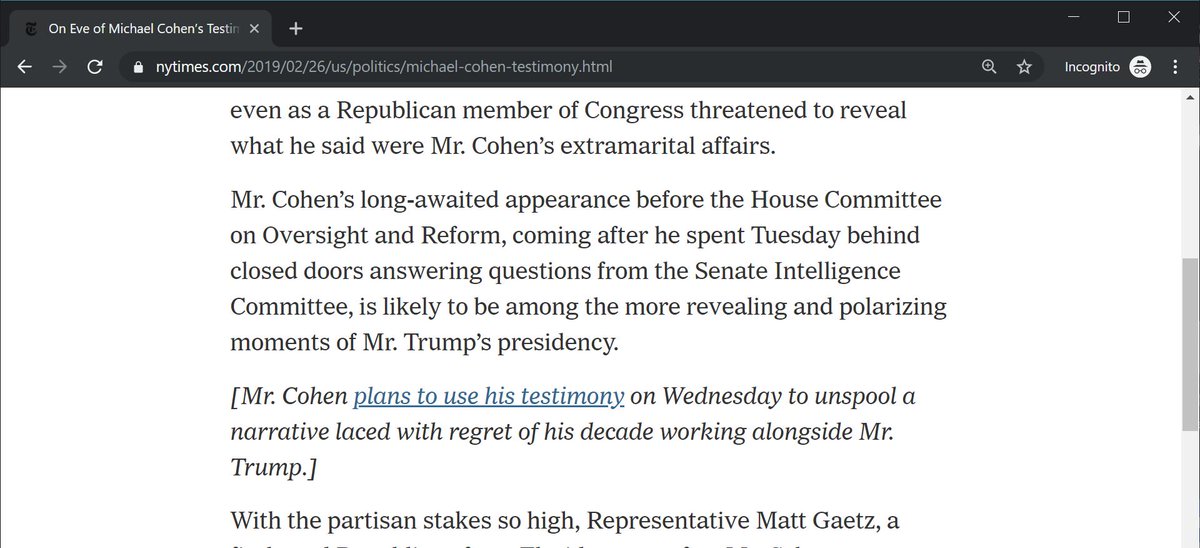Click paragraph starting "Mr. Cohen's long-awaited appearance"
Viewport: 1200px width, 548px height.
coord(588,271)
